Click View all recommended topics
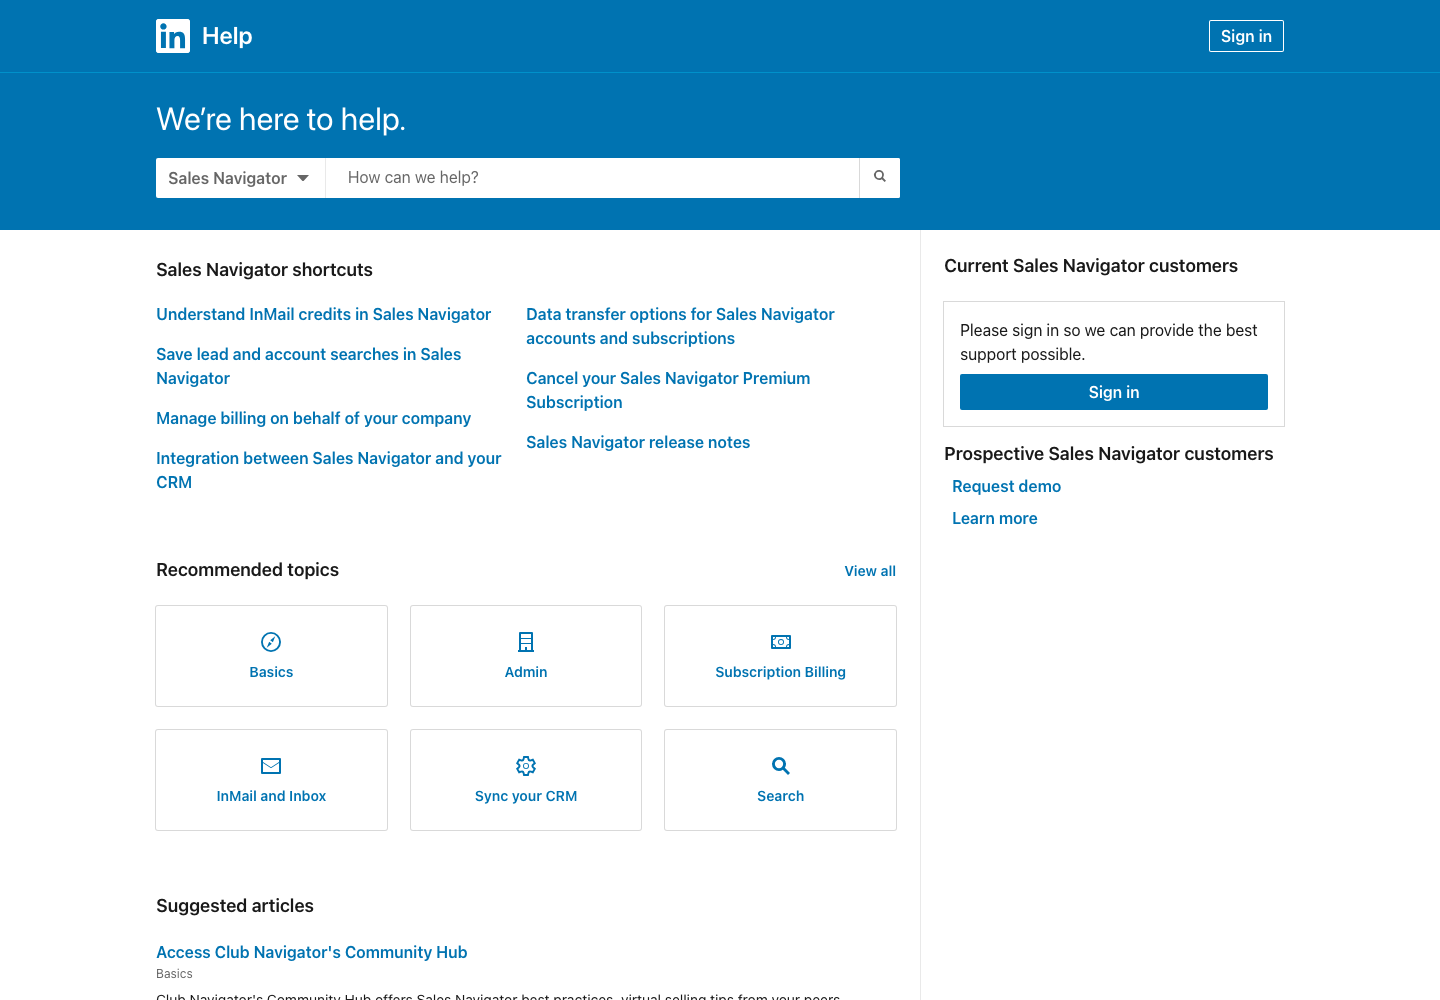1440x1000 pixels. click(870, 571)
